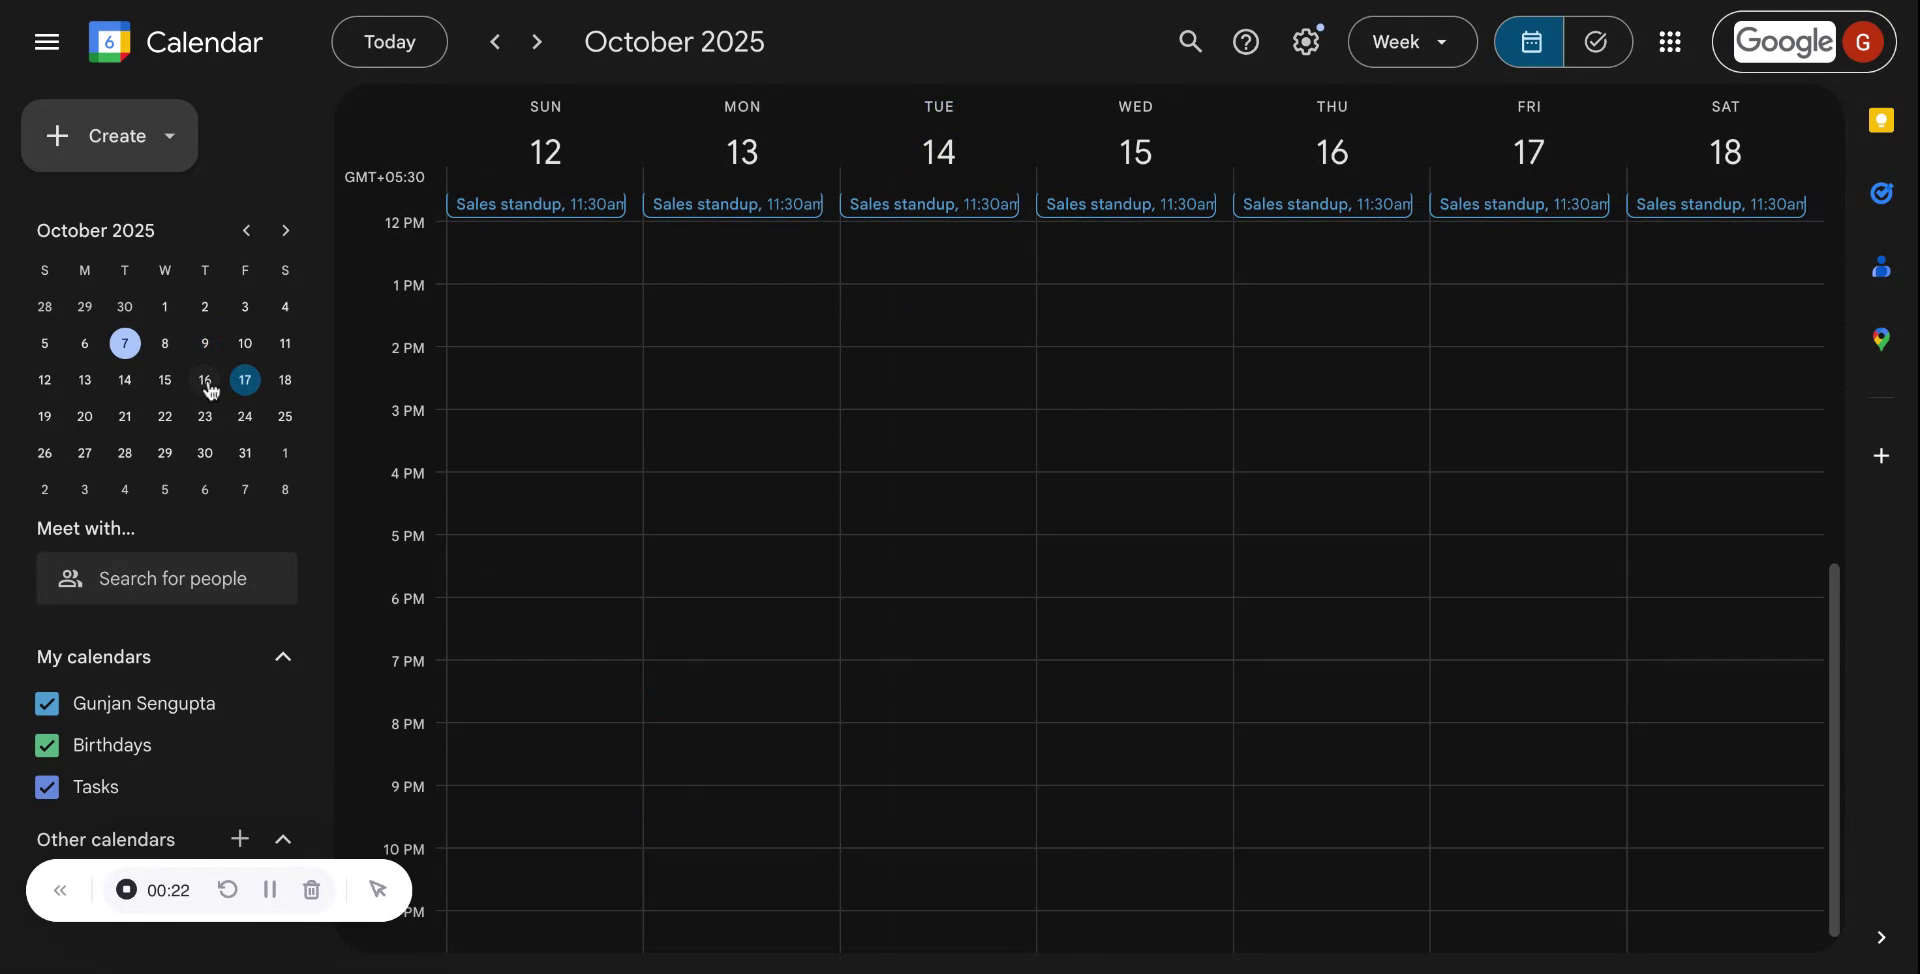This screenshot has width=1920, height=974.
Task: Pause the screen recording
Action: [269, 890]
